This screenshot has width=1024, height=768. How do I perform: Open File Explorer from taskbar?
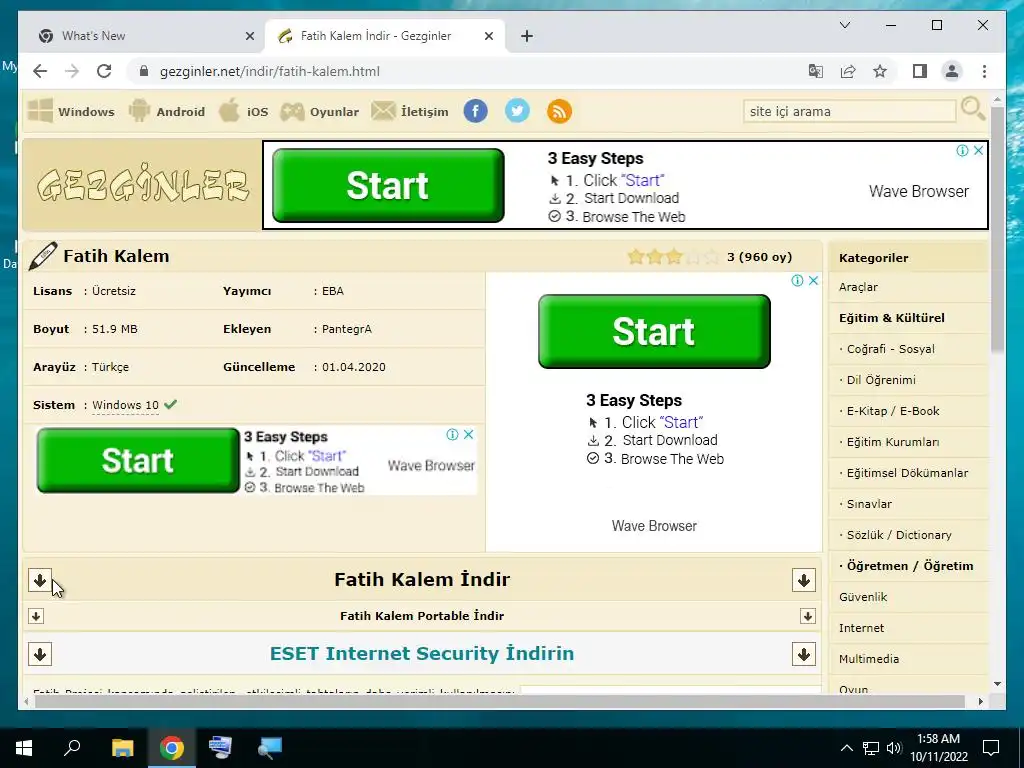point(122,748)
